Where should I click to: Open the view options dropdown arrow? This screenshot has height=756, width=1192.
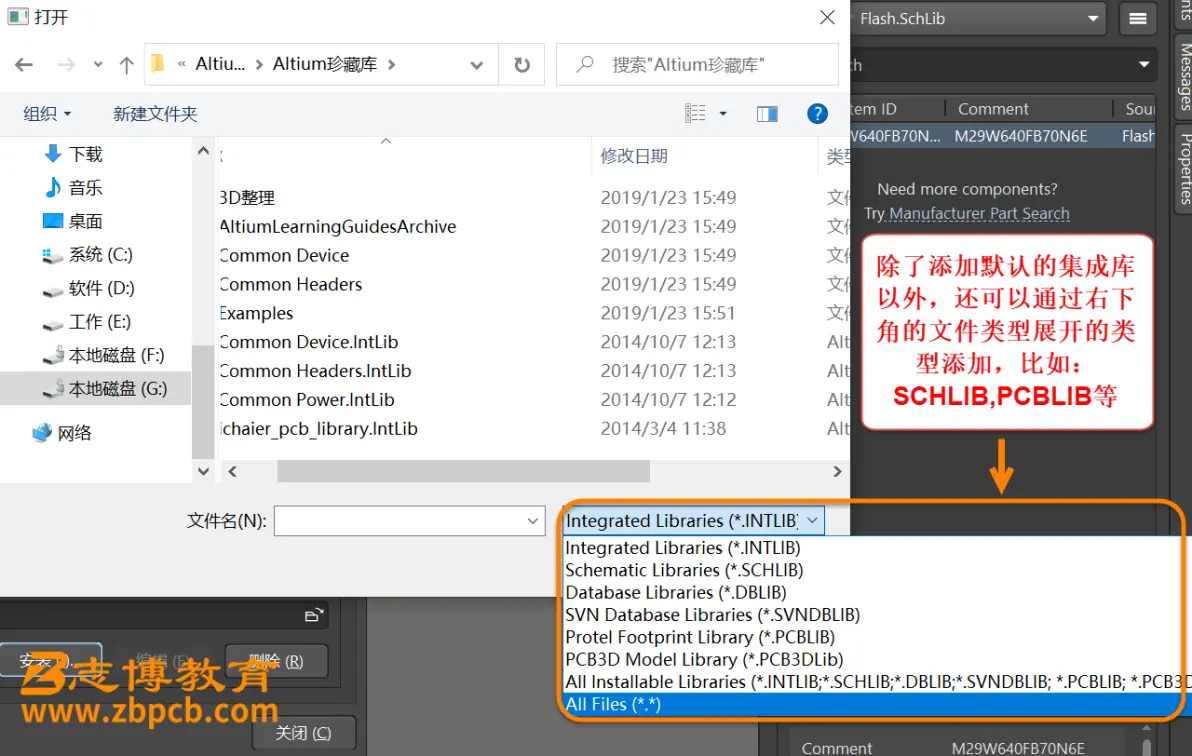pyautogui.click(x=723, y=113)
